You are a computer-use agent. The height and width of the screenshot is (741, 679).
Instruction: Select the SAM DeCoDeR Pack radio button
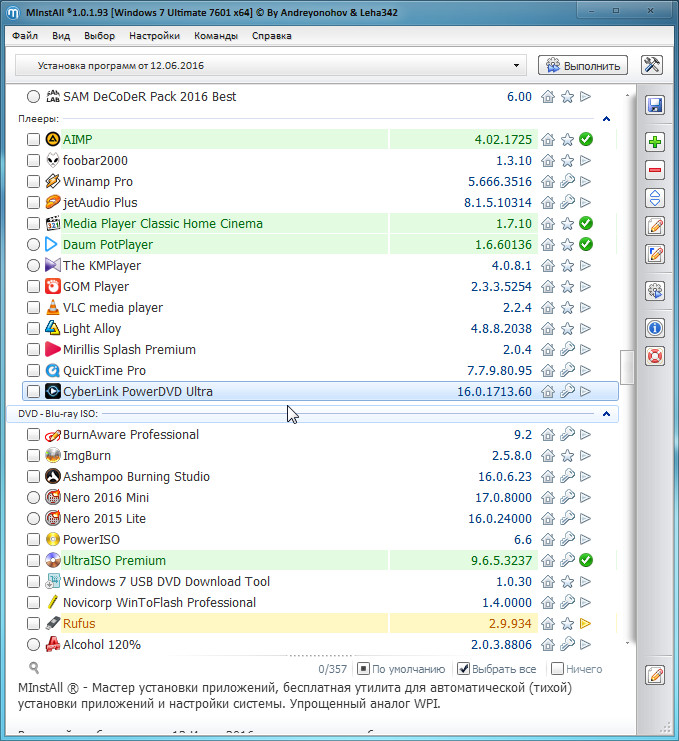[x=33, y=96]
